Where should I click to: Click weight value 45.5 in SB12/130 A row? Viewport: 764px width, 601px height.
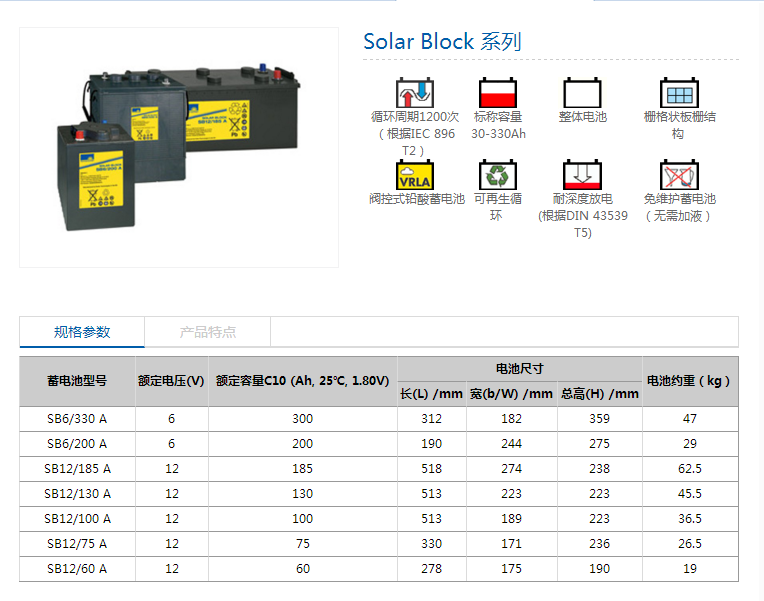click(690, 494)
